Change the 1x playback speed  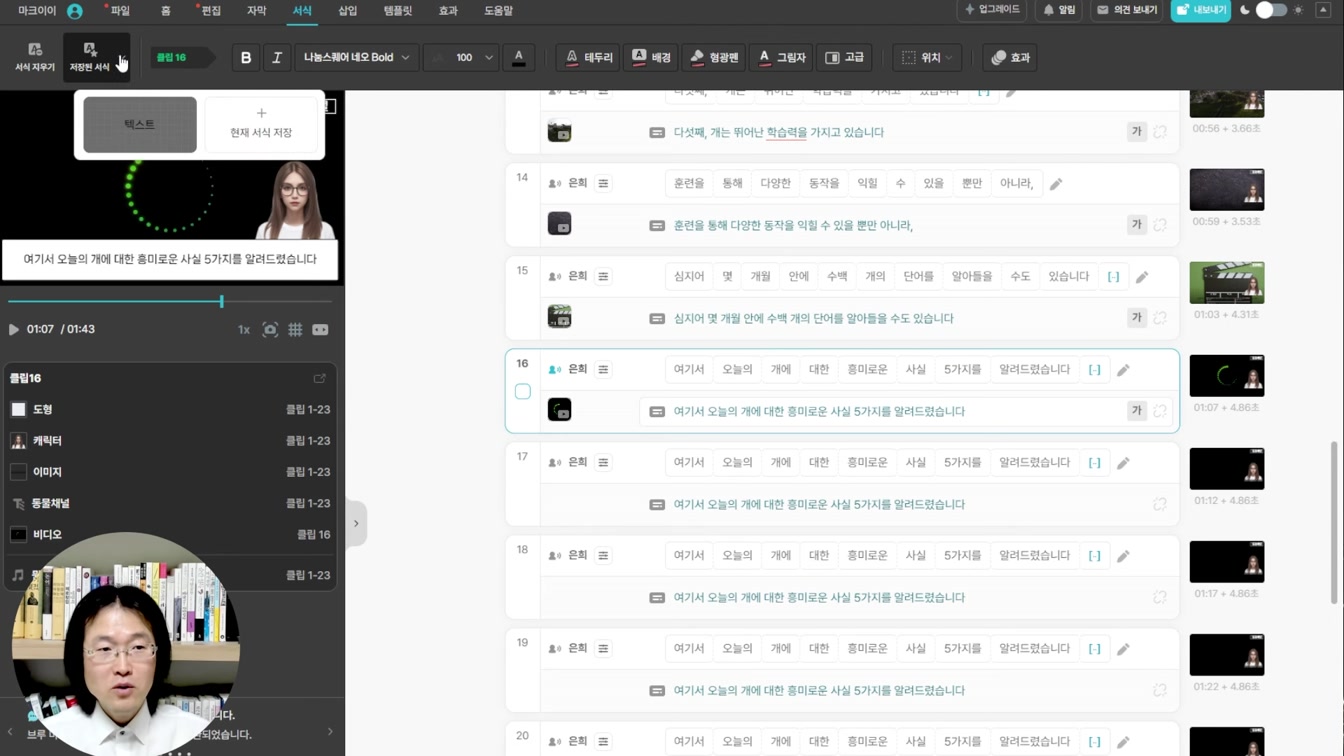coord(243,329)
